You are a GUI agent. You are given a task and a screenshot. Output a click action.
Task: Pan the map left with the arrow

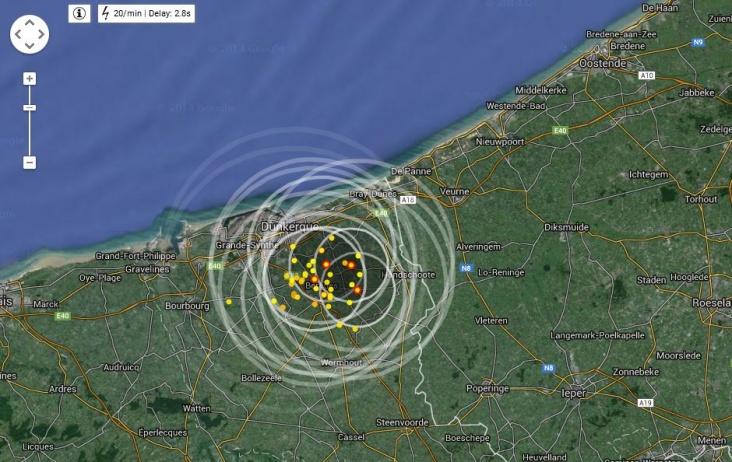(18, 34)
